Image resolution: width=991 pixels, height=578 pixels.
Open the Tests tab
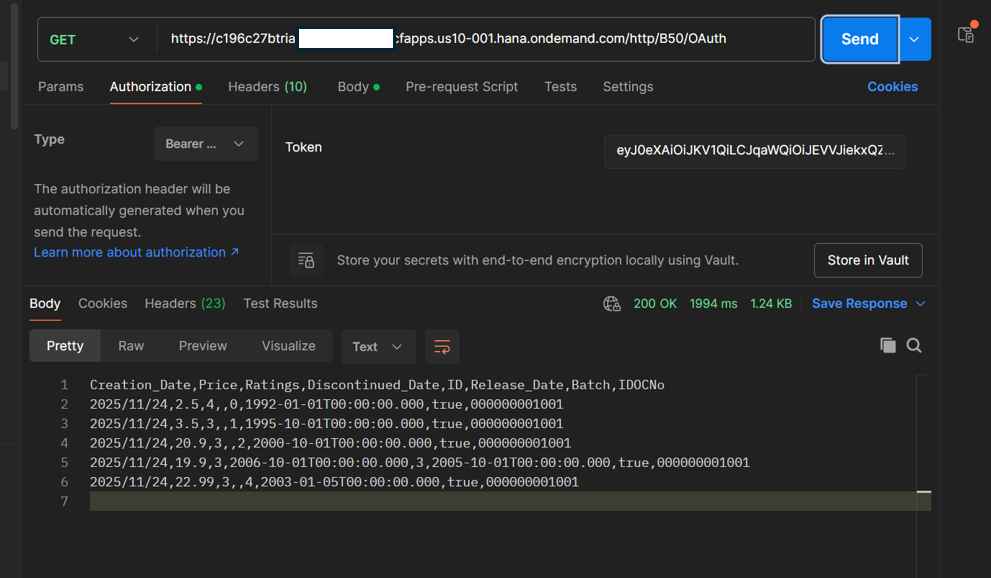tap(561, 87)
